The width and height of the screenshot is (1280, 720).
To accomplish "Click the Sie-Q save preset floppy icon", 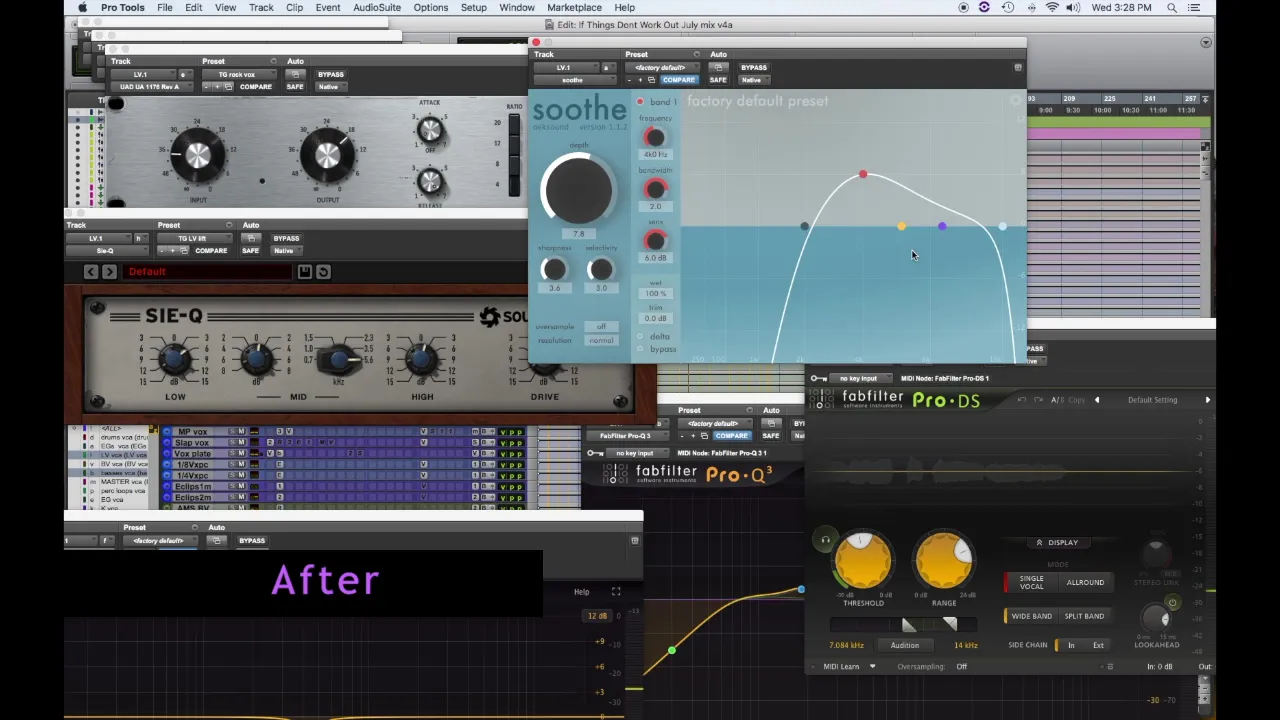I will tap(304, 272).
